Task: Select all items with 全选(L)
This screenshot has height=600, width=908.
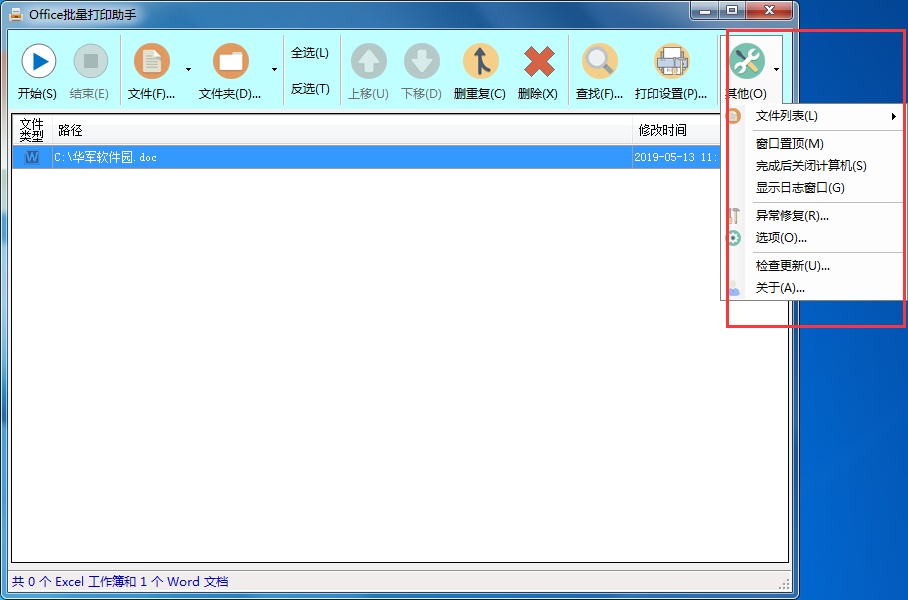Action: tap(311, 51)
